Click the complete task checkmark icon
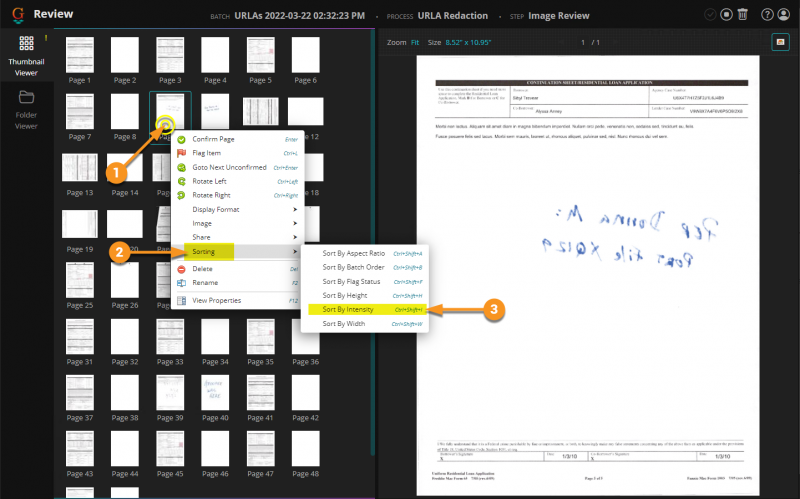 [710, 15]
